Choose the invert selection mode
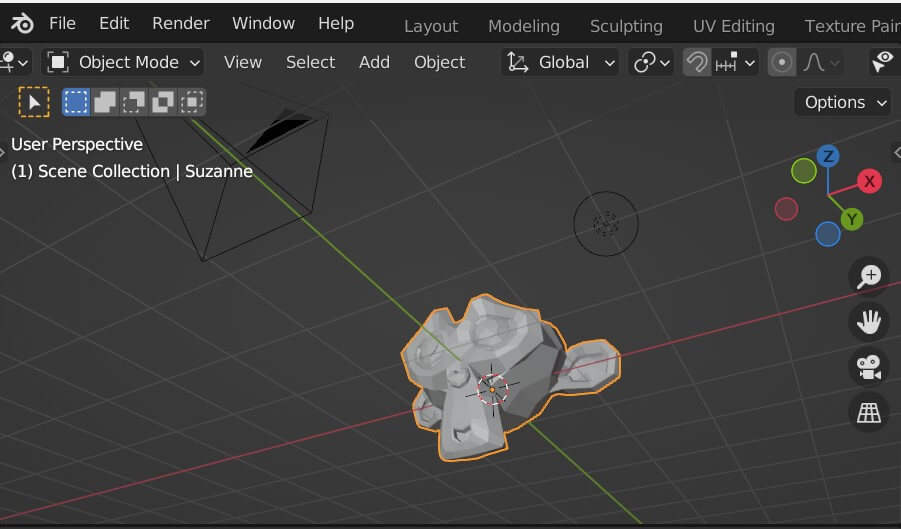This screenshot has width=901, height=529. click(163, 102)
